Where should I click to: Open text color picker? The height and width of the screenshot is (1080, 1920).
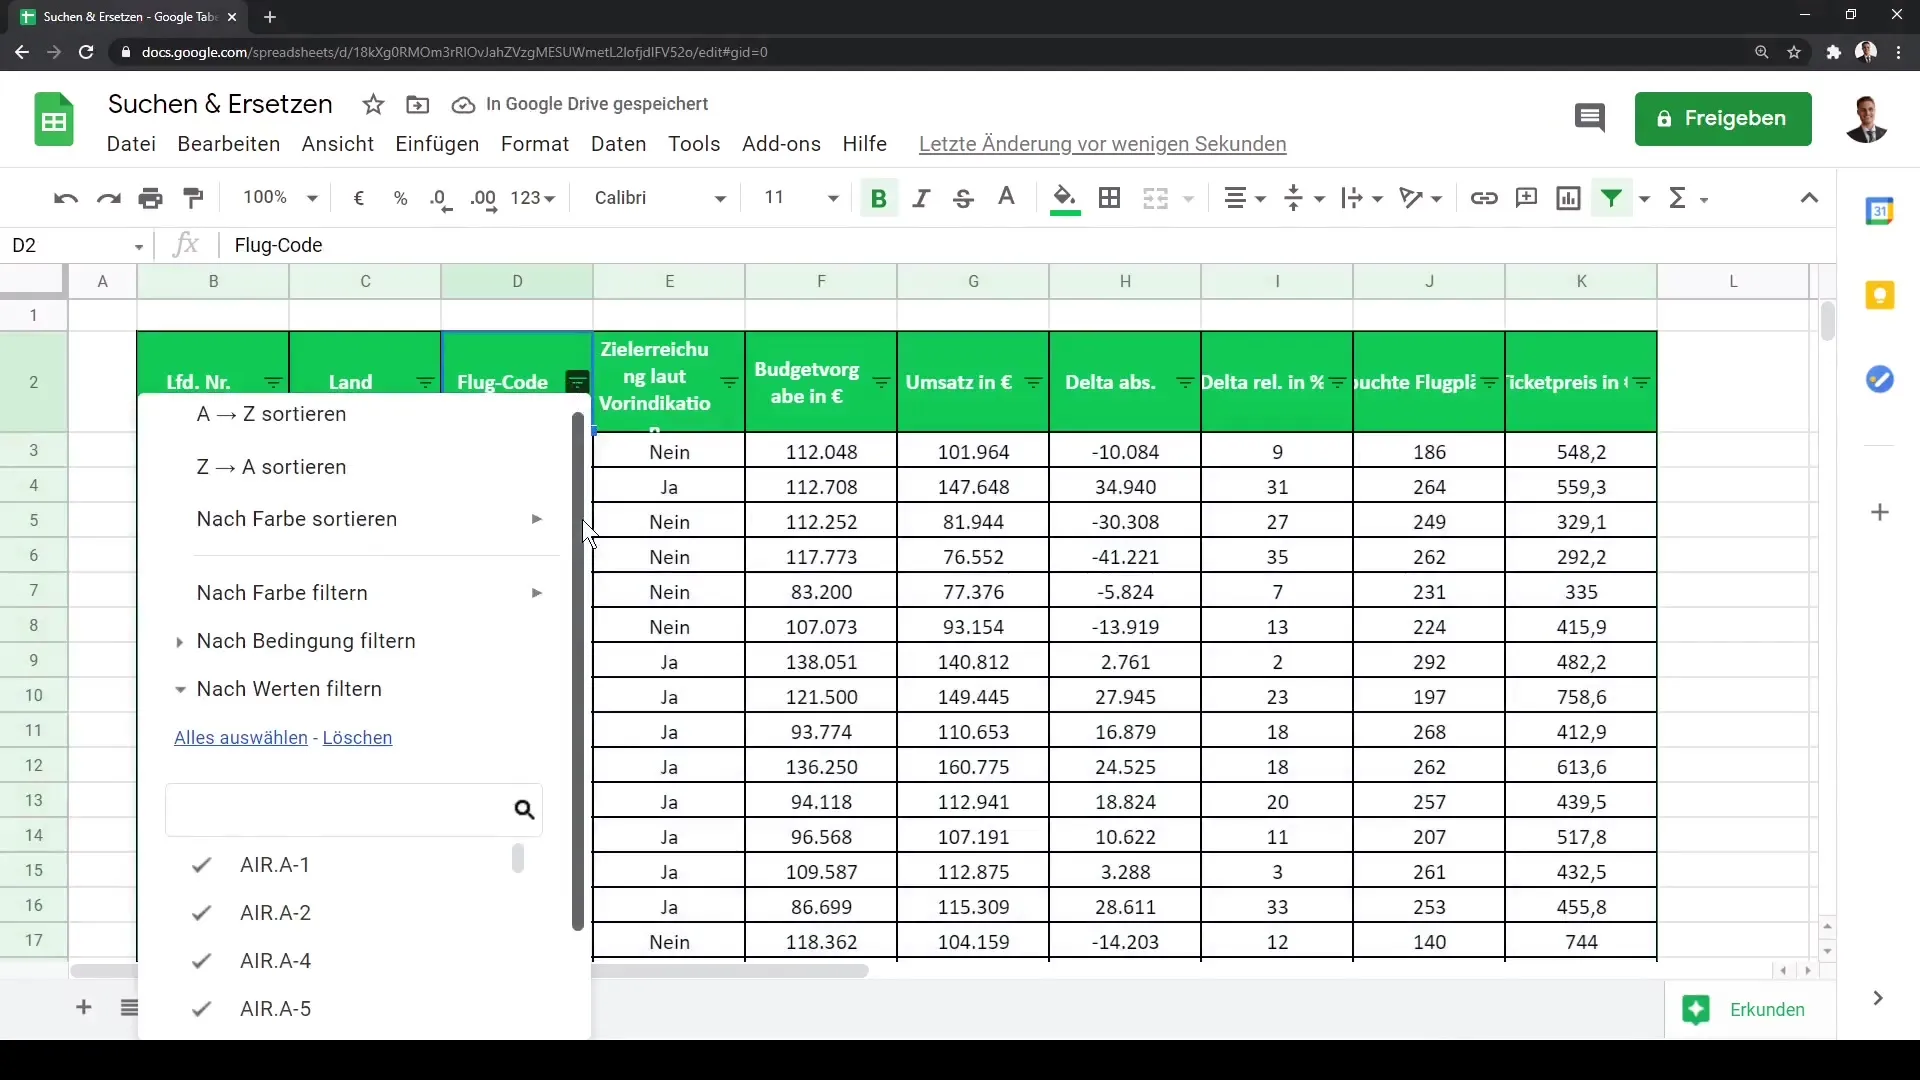(x=1007, y=198)
